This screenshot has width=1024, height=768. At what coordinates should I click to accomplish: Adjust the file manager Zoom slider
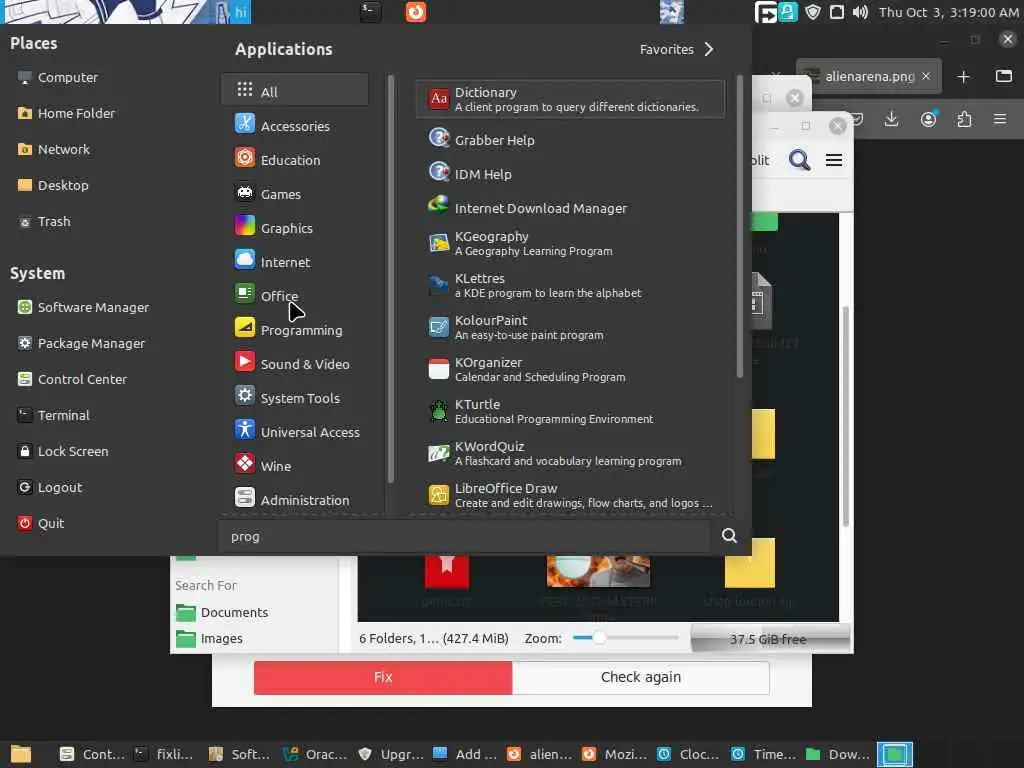tap(625, 637)
